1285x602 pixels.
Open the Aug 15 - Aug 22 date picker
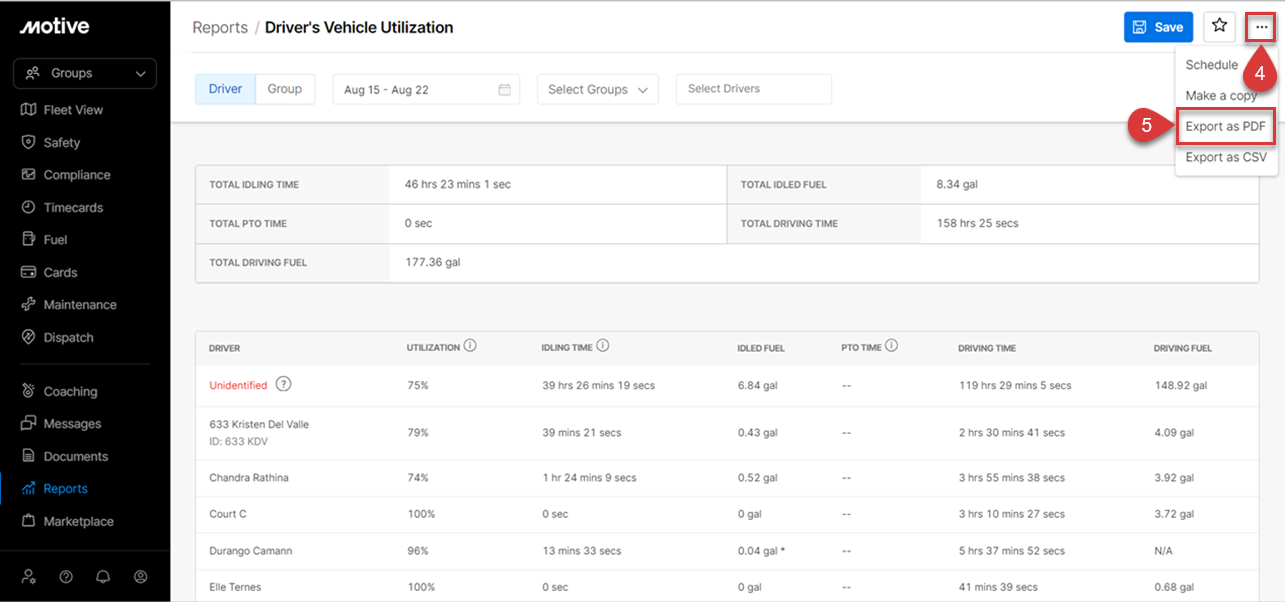(426, 89)
